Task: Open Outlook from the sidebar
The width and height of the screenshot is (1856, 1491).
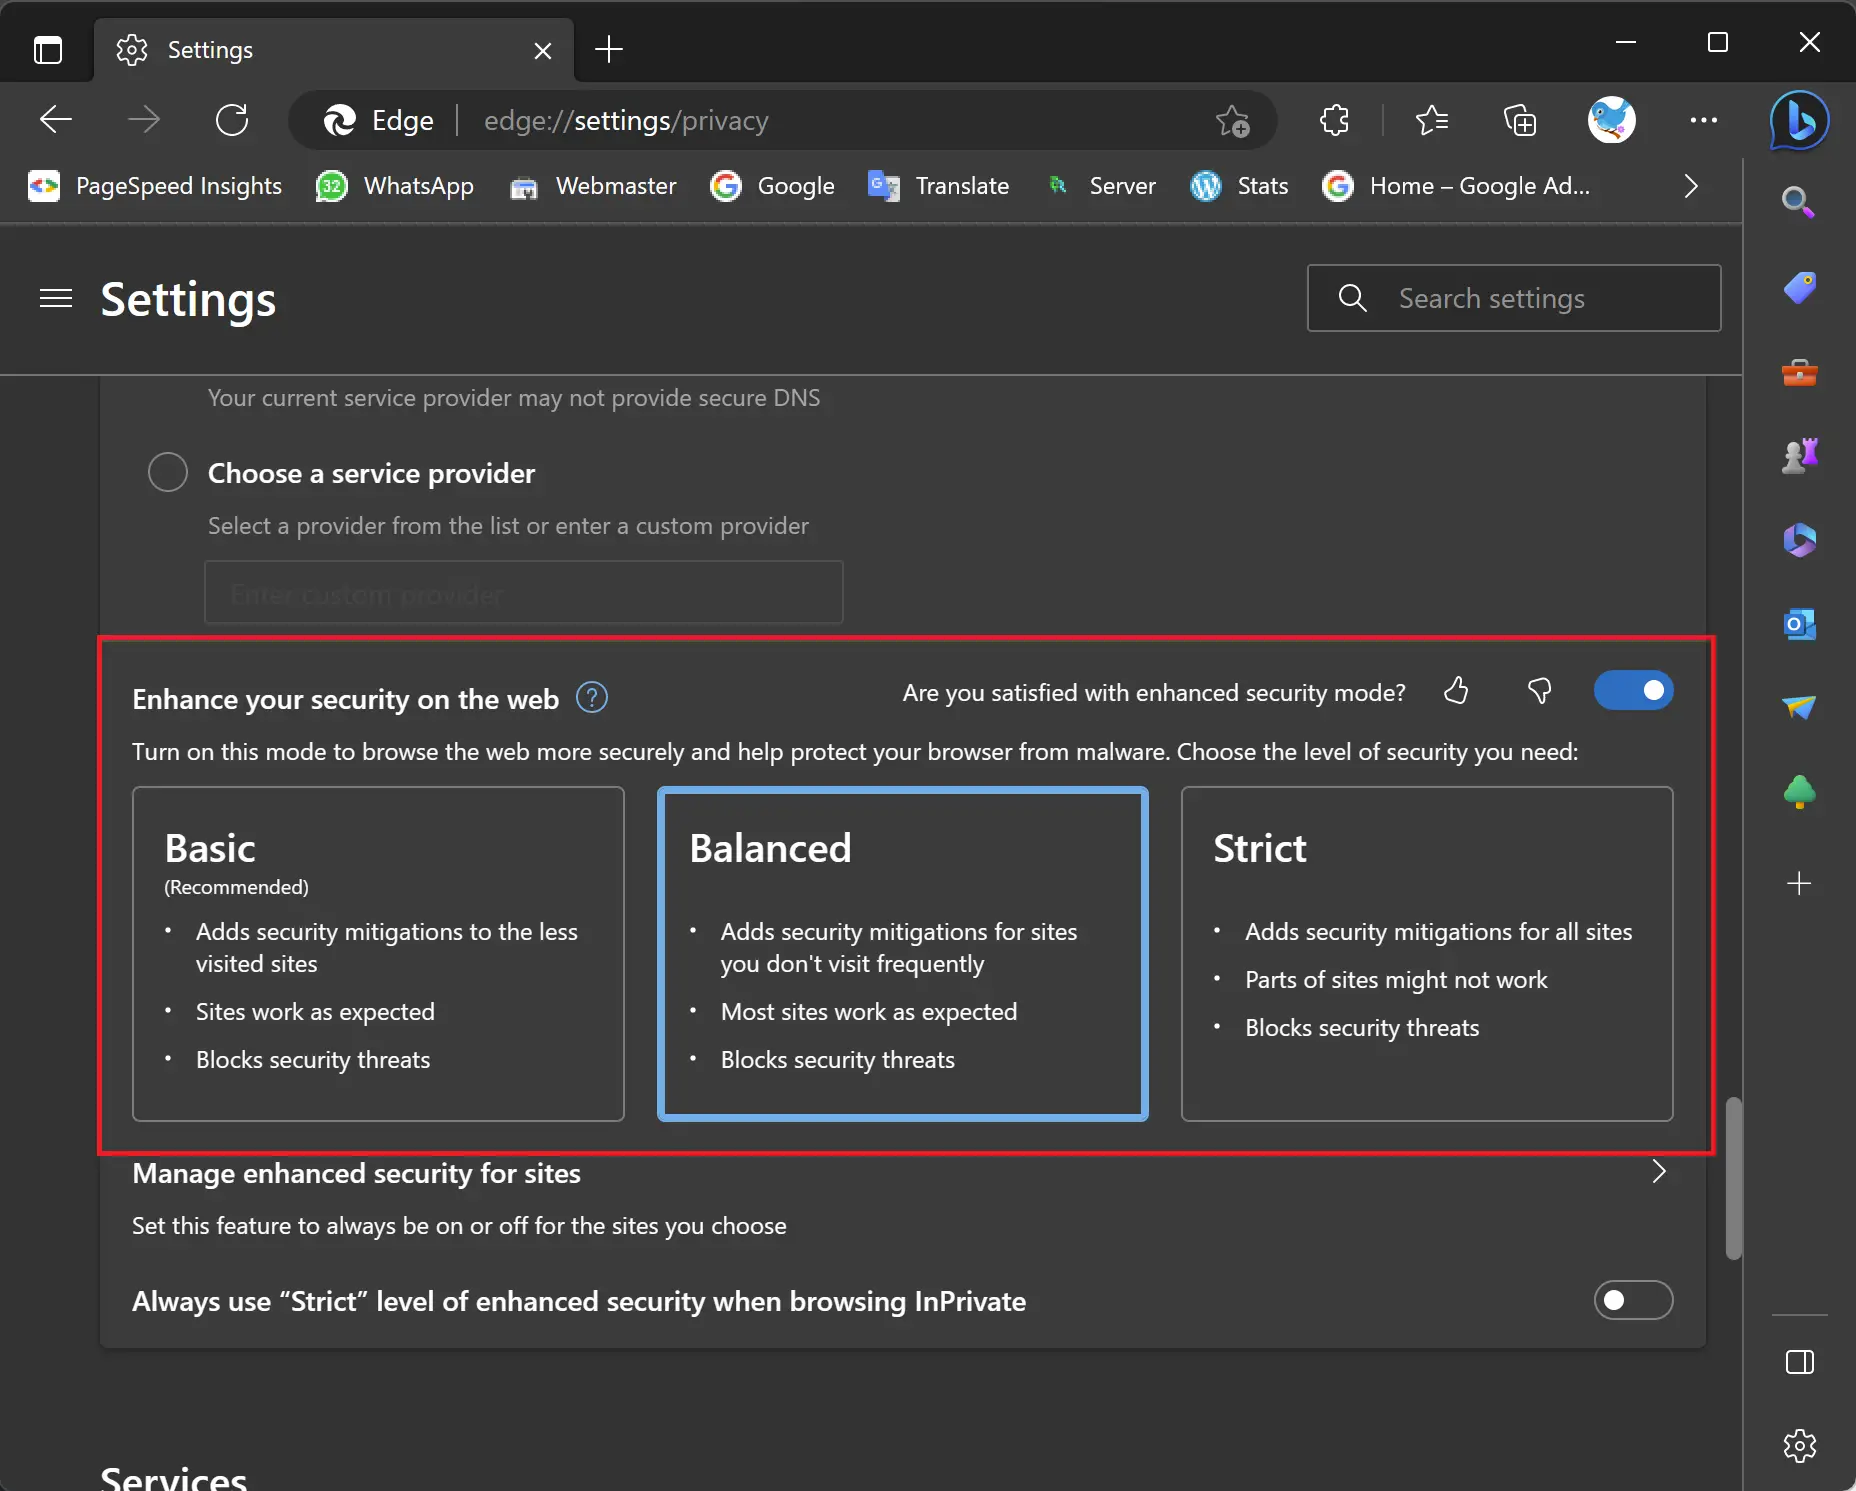Action: 1800,625
